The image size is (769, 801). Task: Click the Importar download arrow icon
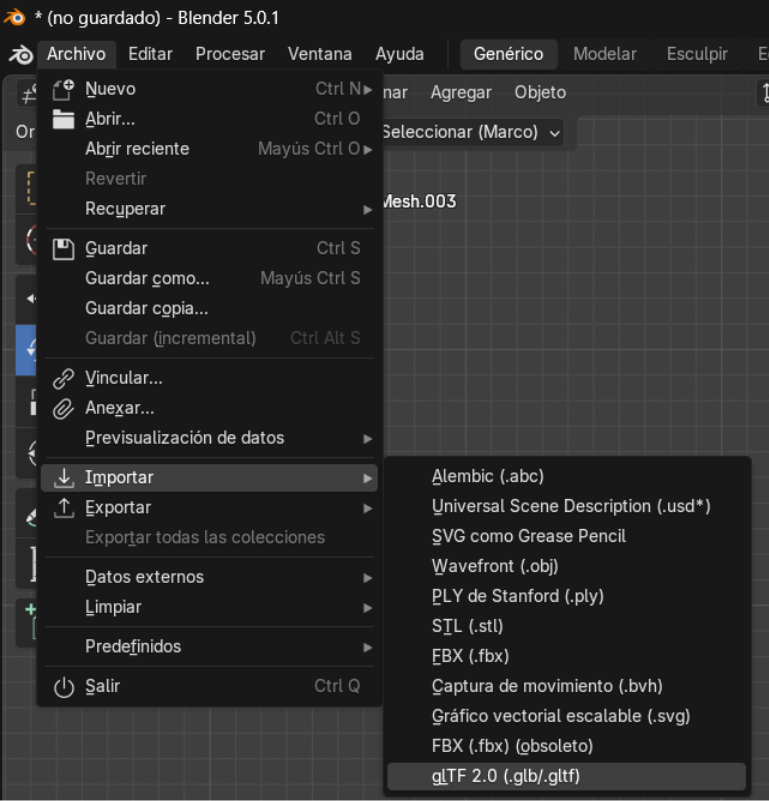(63, 478)
